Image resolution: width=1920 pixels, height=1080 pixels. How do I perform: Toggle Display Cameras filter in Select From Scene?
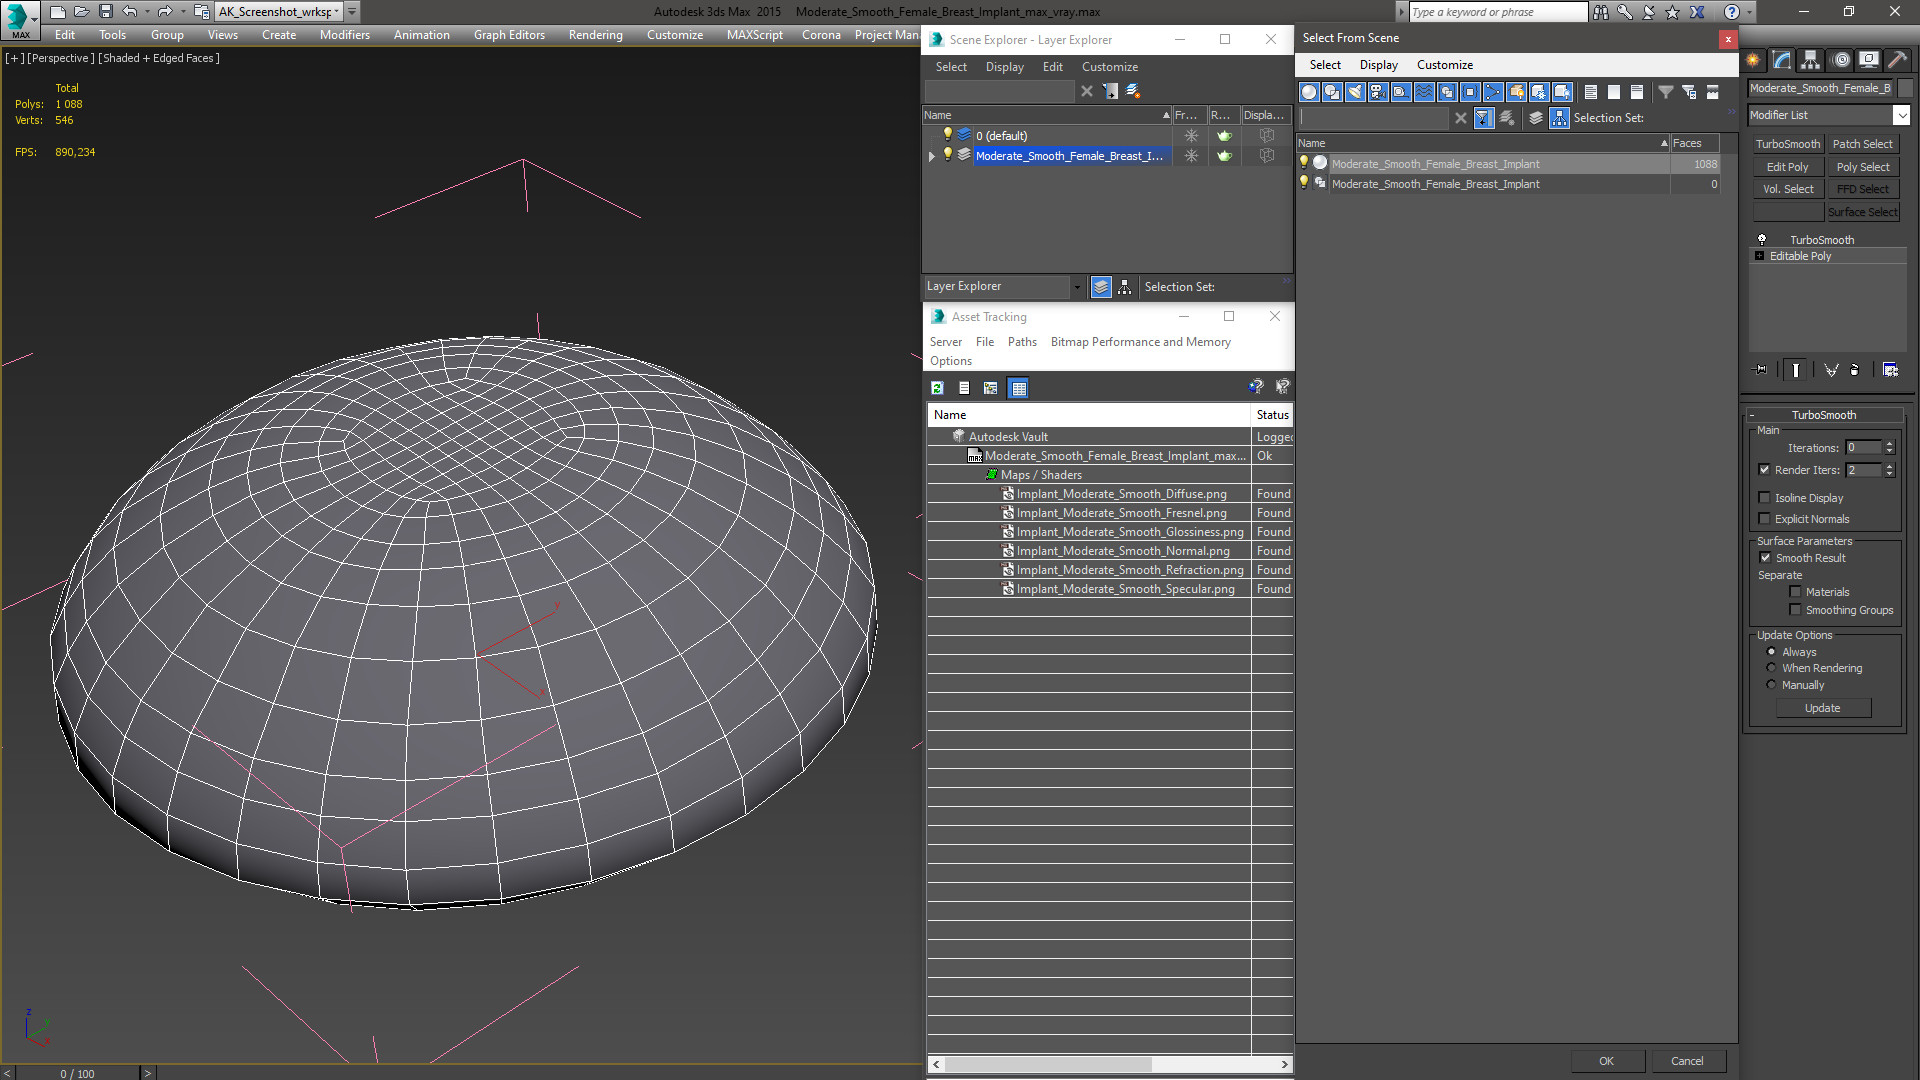[x=1378, y=92]
